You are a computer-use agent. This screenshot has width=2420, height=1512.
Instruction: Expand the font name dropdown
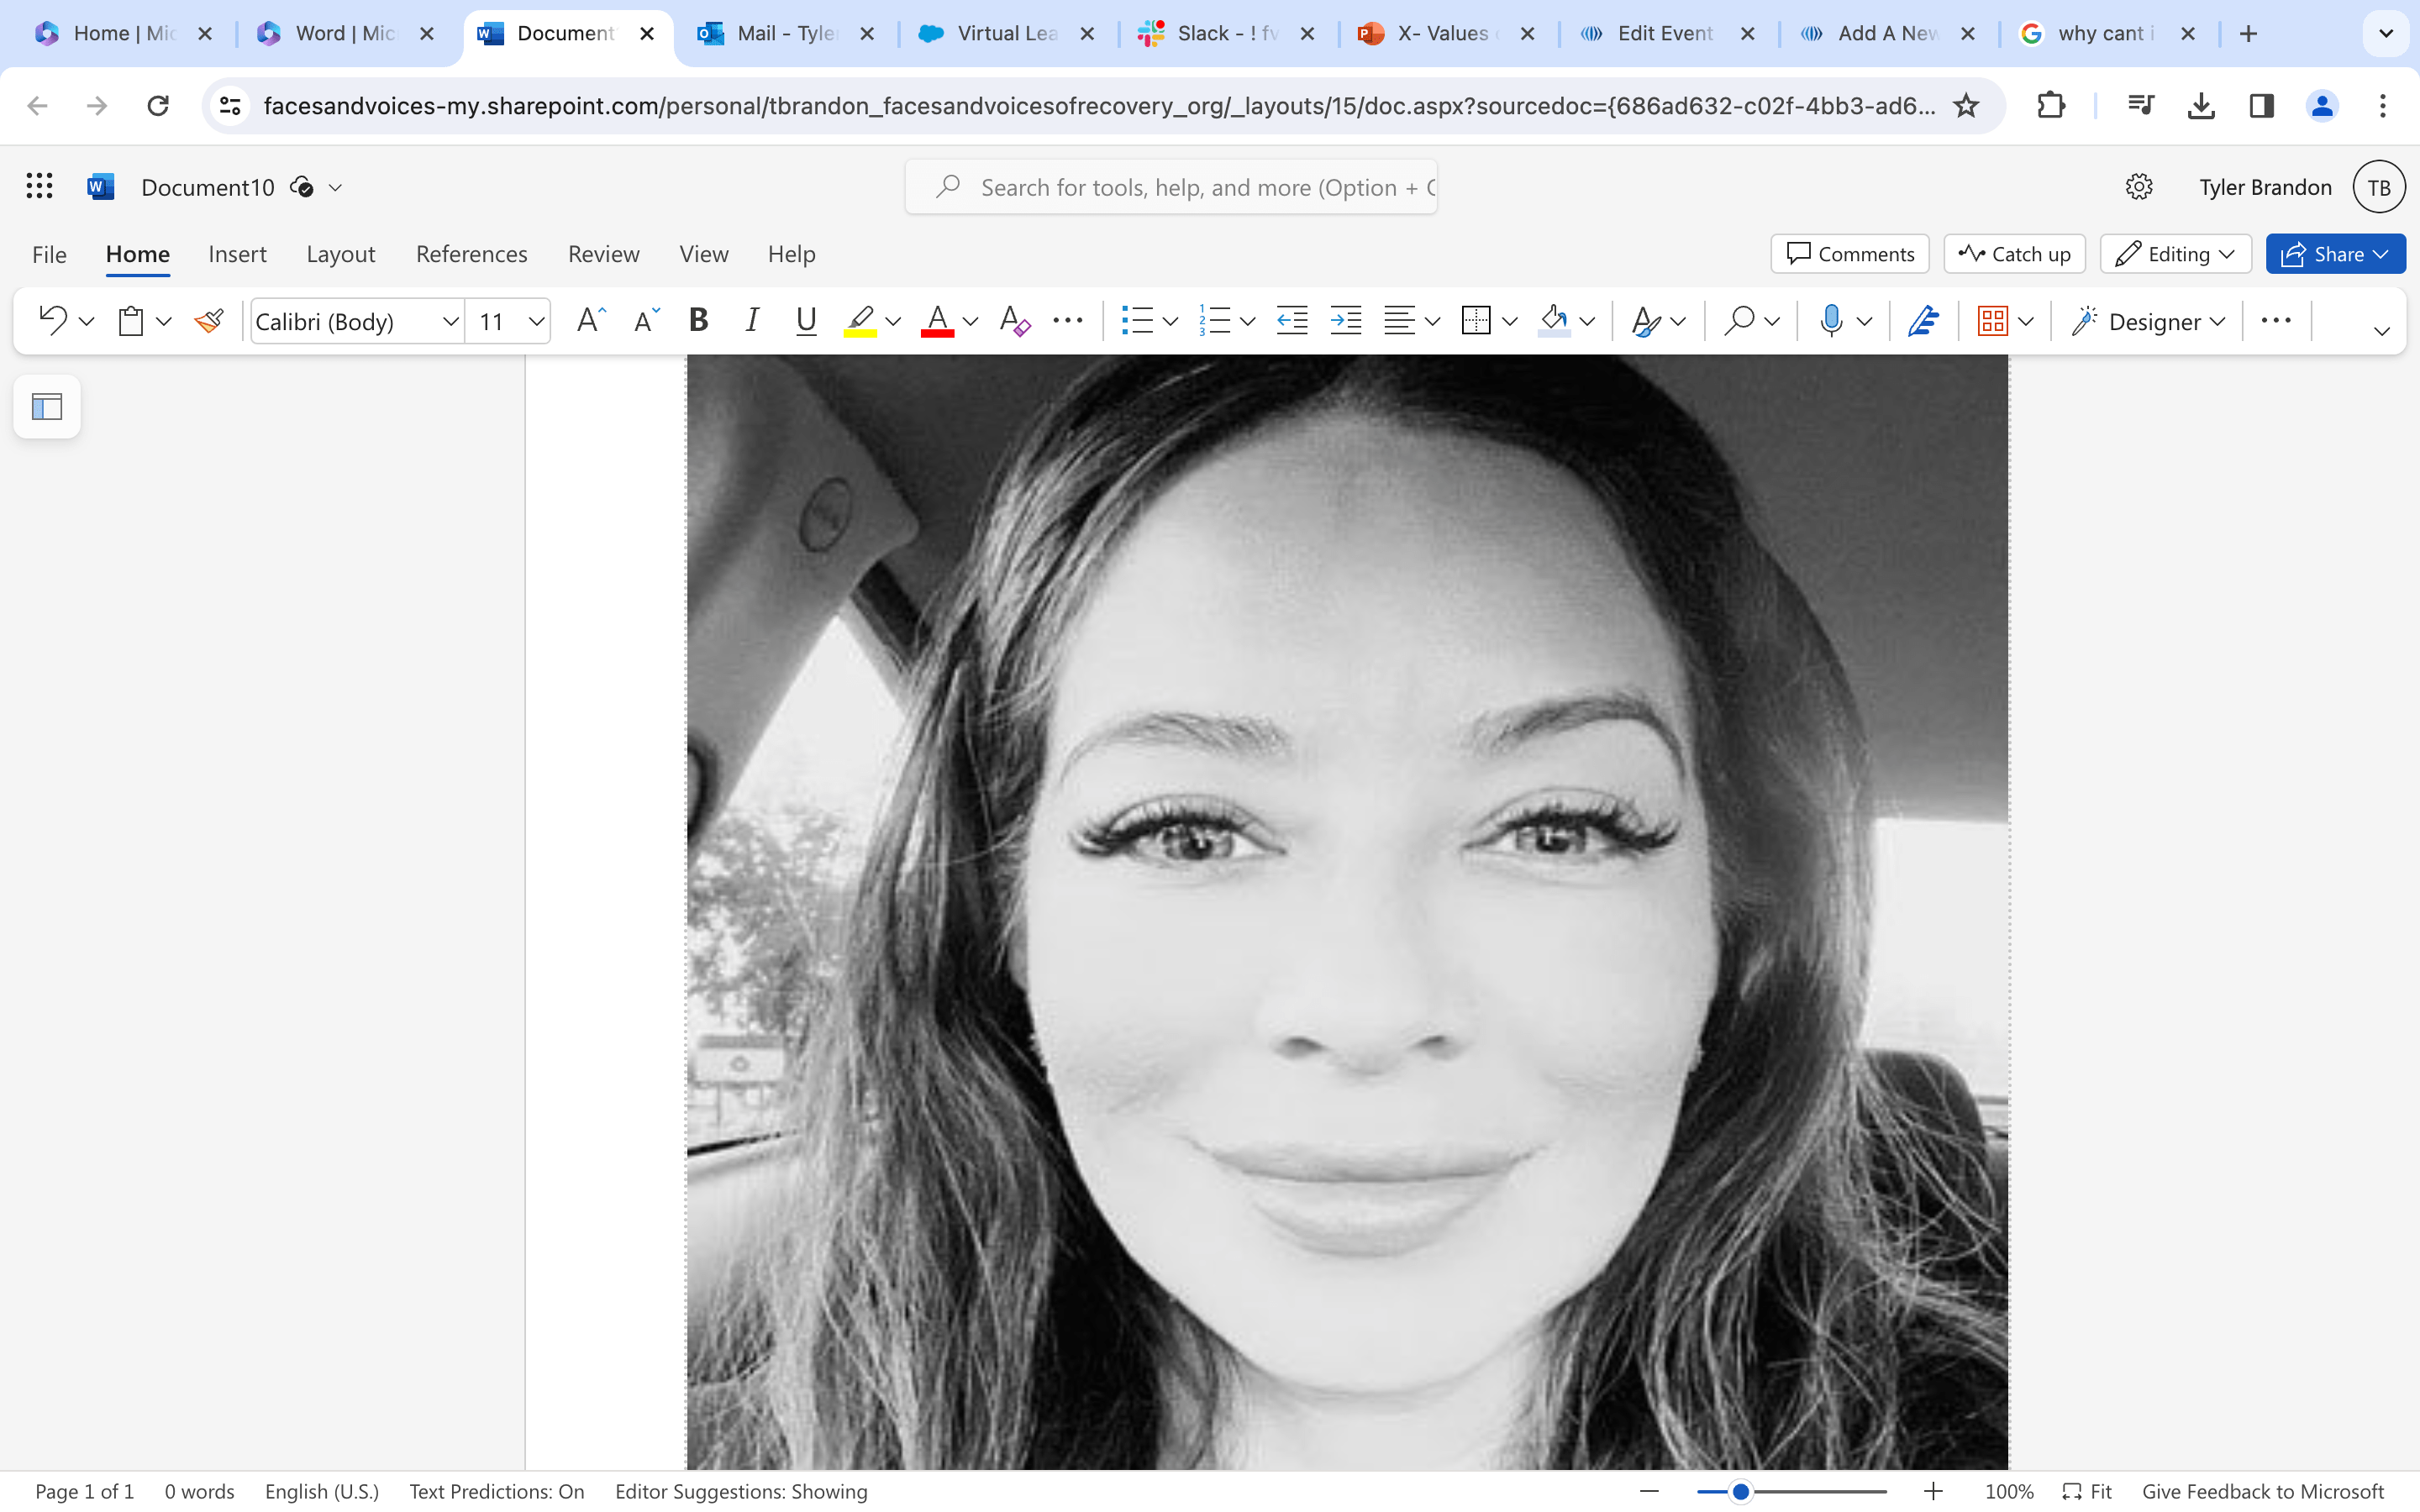pyautogui.click(x=450, y=321)
